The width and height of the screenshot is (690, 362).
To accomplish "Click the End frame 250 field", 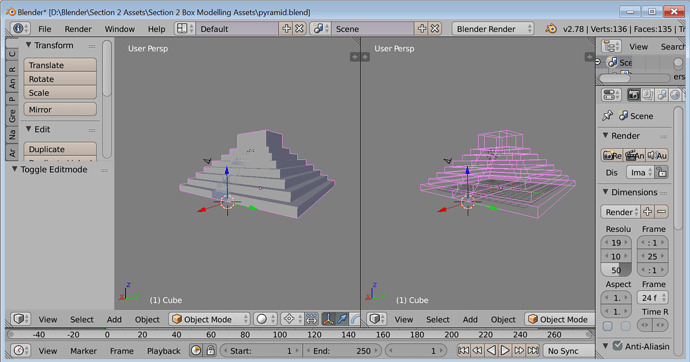I will point(341,351).
